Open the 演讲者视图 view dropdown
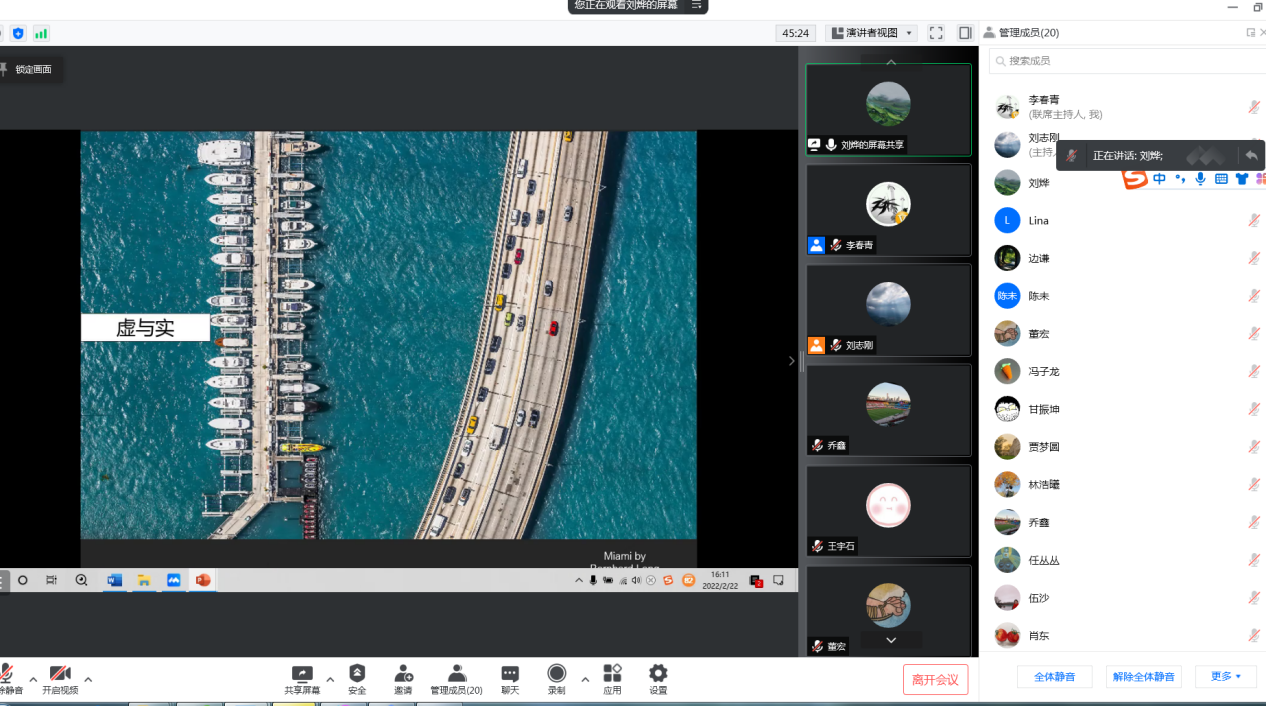This screenshot has height=706, width=1266. click(871, 33)
